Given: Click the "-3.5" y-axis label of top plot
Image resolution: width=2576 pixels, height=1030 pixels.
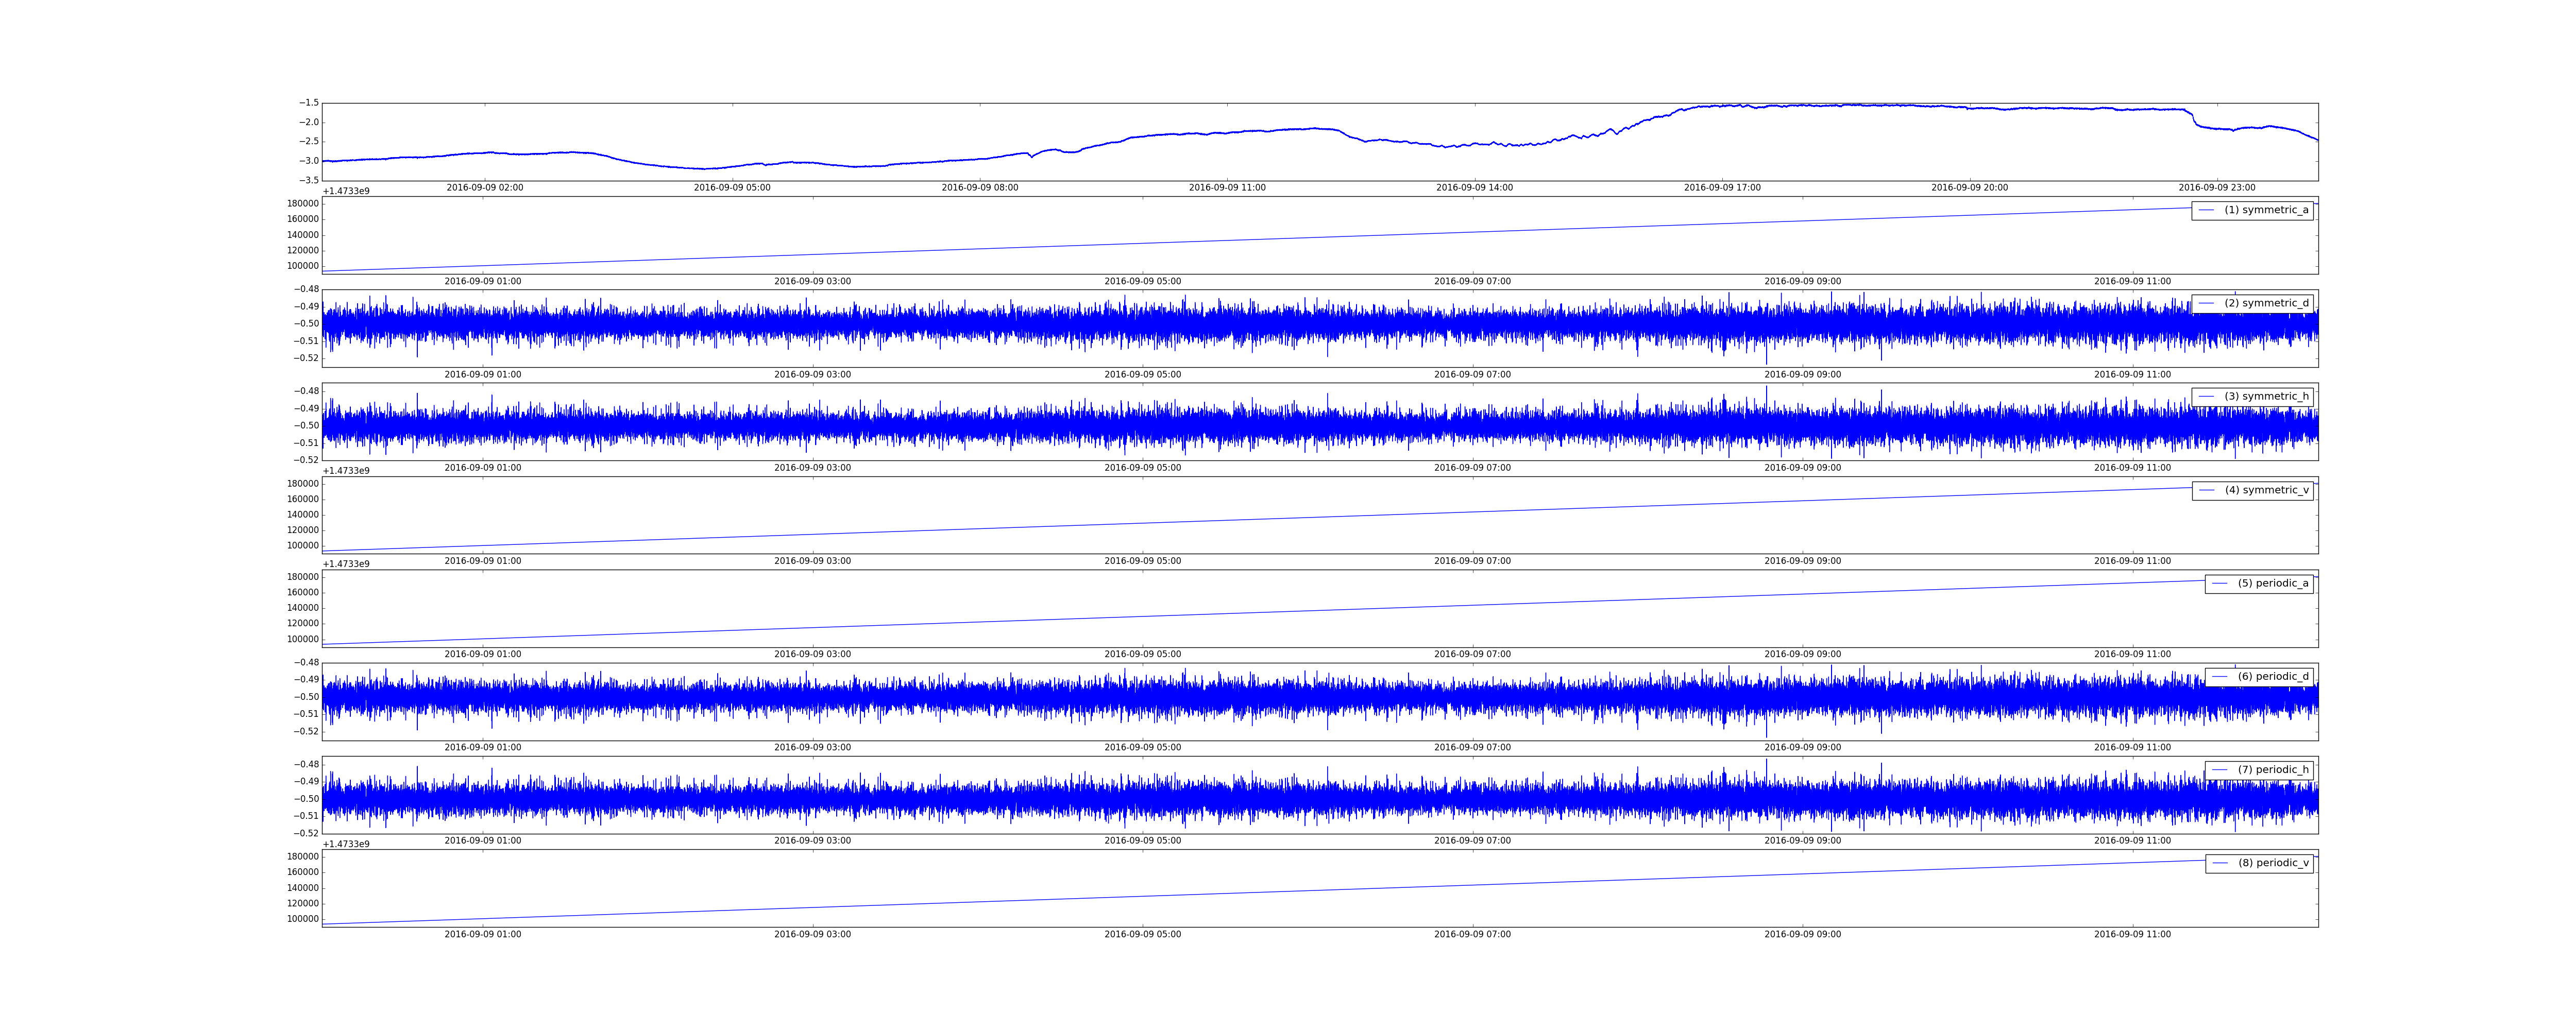Looking at the screenshot, I should point(308,180).
